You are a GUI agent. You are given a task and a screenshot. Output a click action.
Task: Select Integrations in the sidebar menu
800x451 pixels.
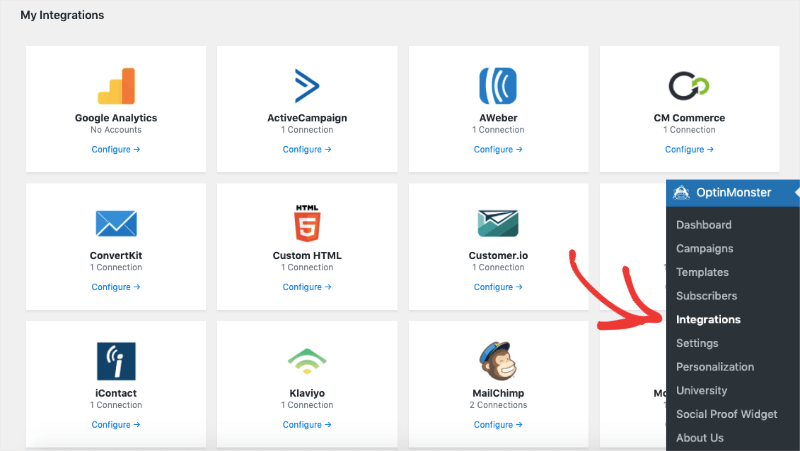click(708, 319)
